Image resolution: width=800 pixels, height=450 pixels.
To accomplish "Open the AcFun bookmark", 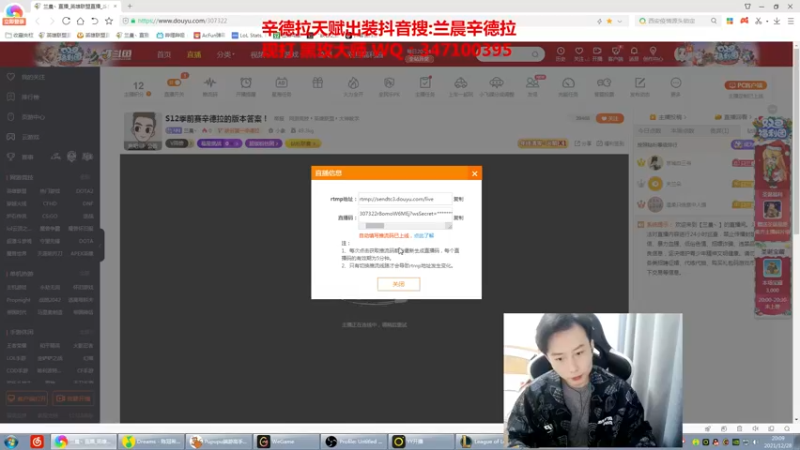I will pos(209,35).
